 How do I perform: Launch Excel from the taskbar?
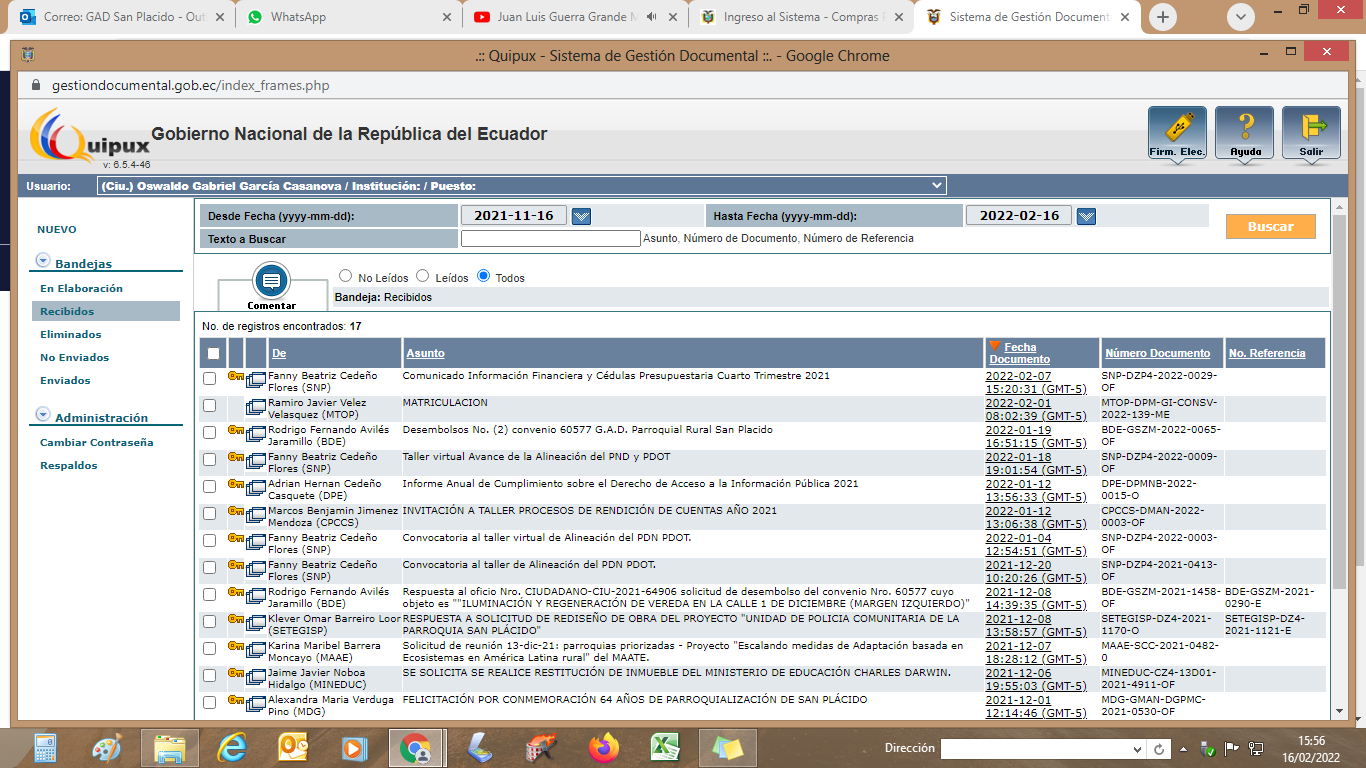click(665, 747)
